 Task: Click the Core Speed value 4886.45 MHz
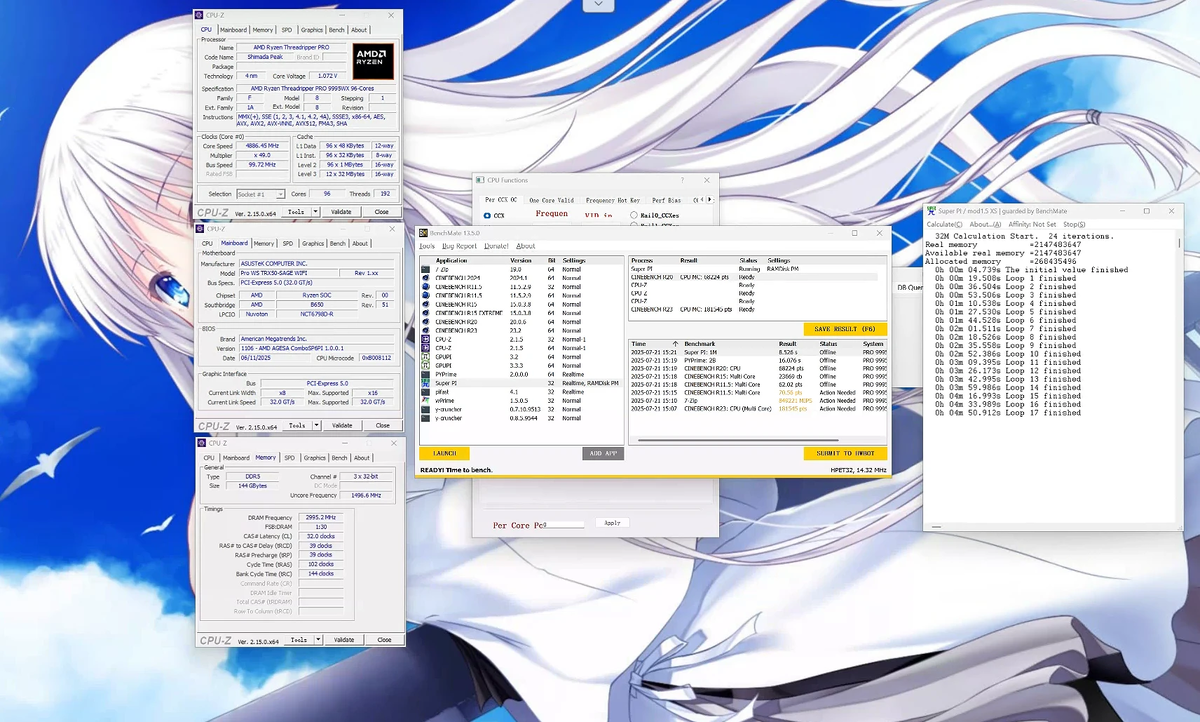pyautogui.click(x=262, y=146)
